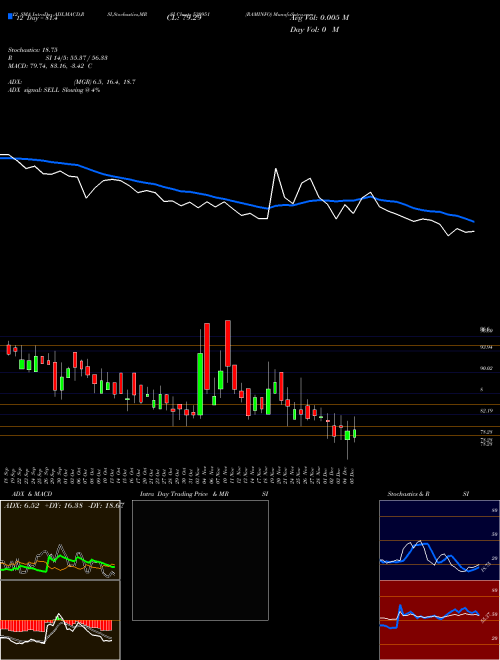500x660 pixels.
Task: Click the white price line's highest spike
Action: click(276, 169)
